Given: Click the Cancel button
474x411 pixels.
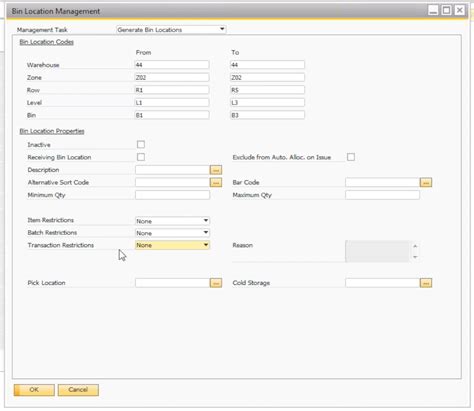Looking at the screenshot, I should (78, 390).
